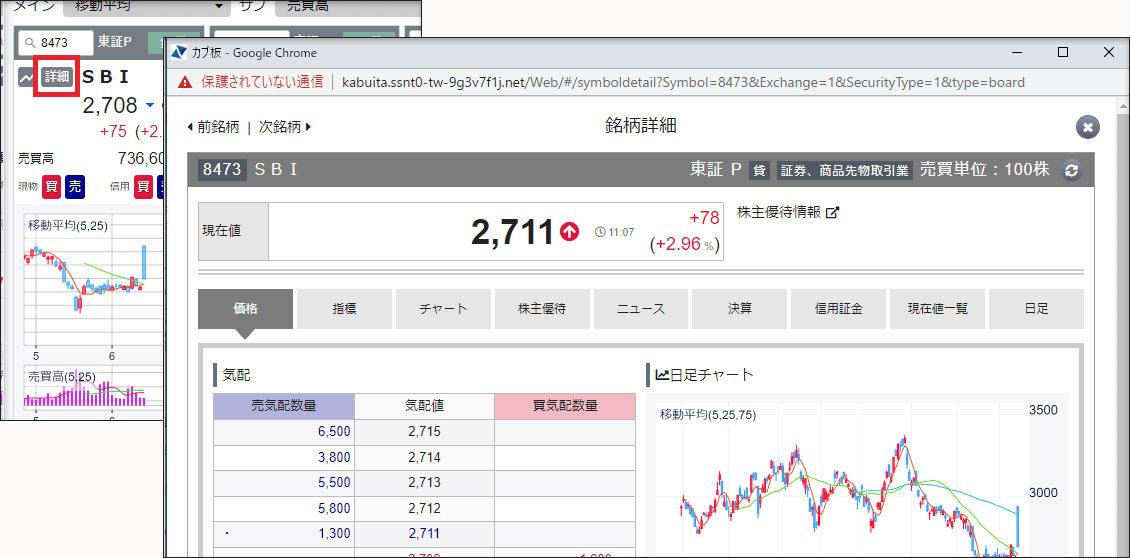Close the 銘柄詳細 panel with round X

tap(1087, 128)
